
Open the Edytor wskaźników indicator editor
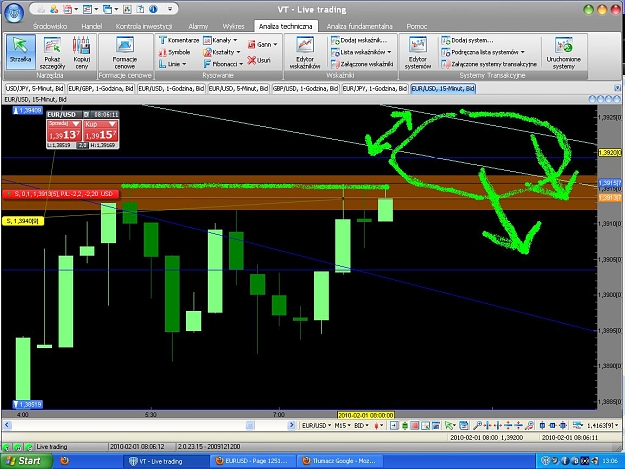pyautogui.click(x=305, y=52)
